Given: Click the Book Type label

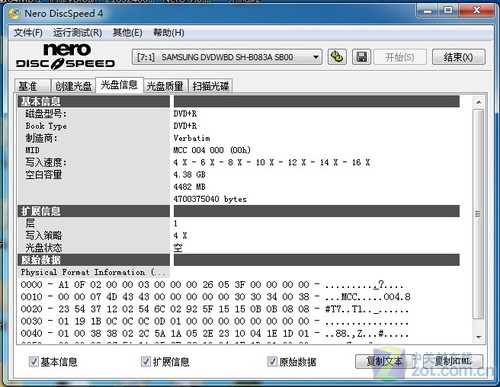Looking at the screenshot, I should 46,126.
